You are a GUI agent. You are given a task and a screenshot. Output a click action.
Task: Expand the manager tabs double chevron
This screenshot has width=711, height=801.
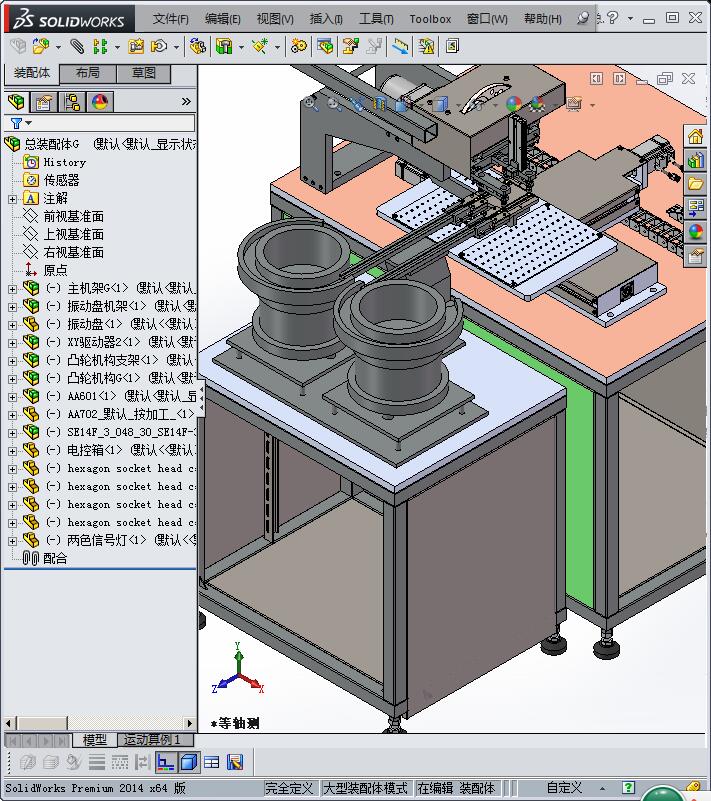186,102
